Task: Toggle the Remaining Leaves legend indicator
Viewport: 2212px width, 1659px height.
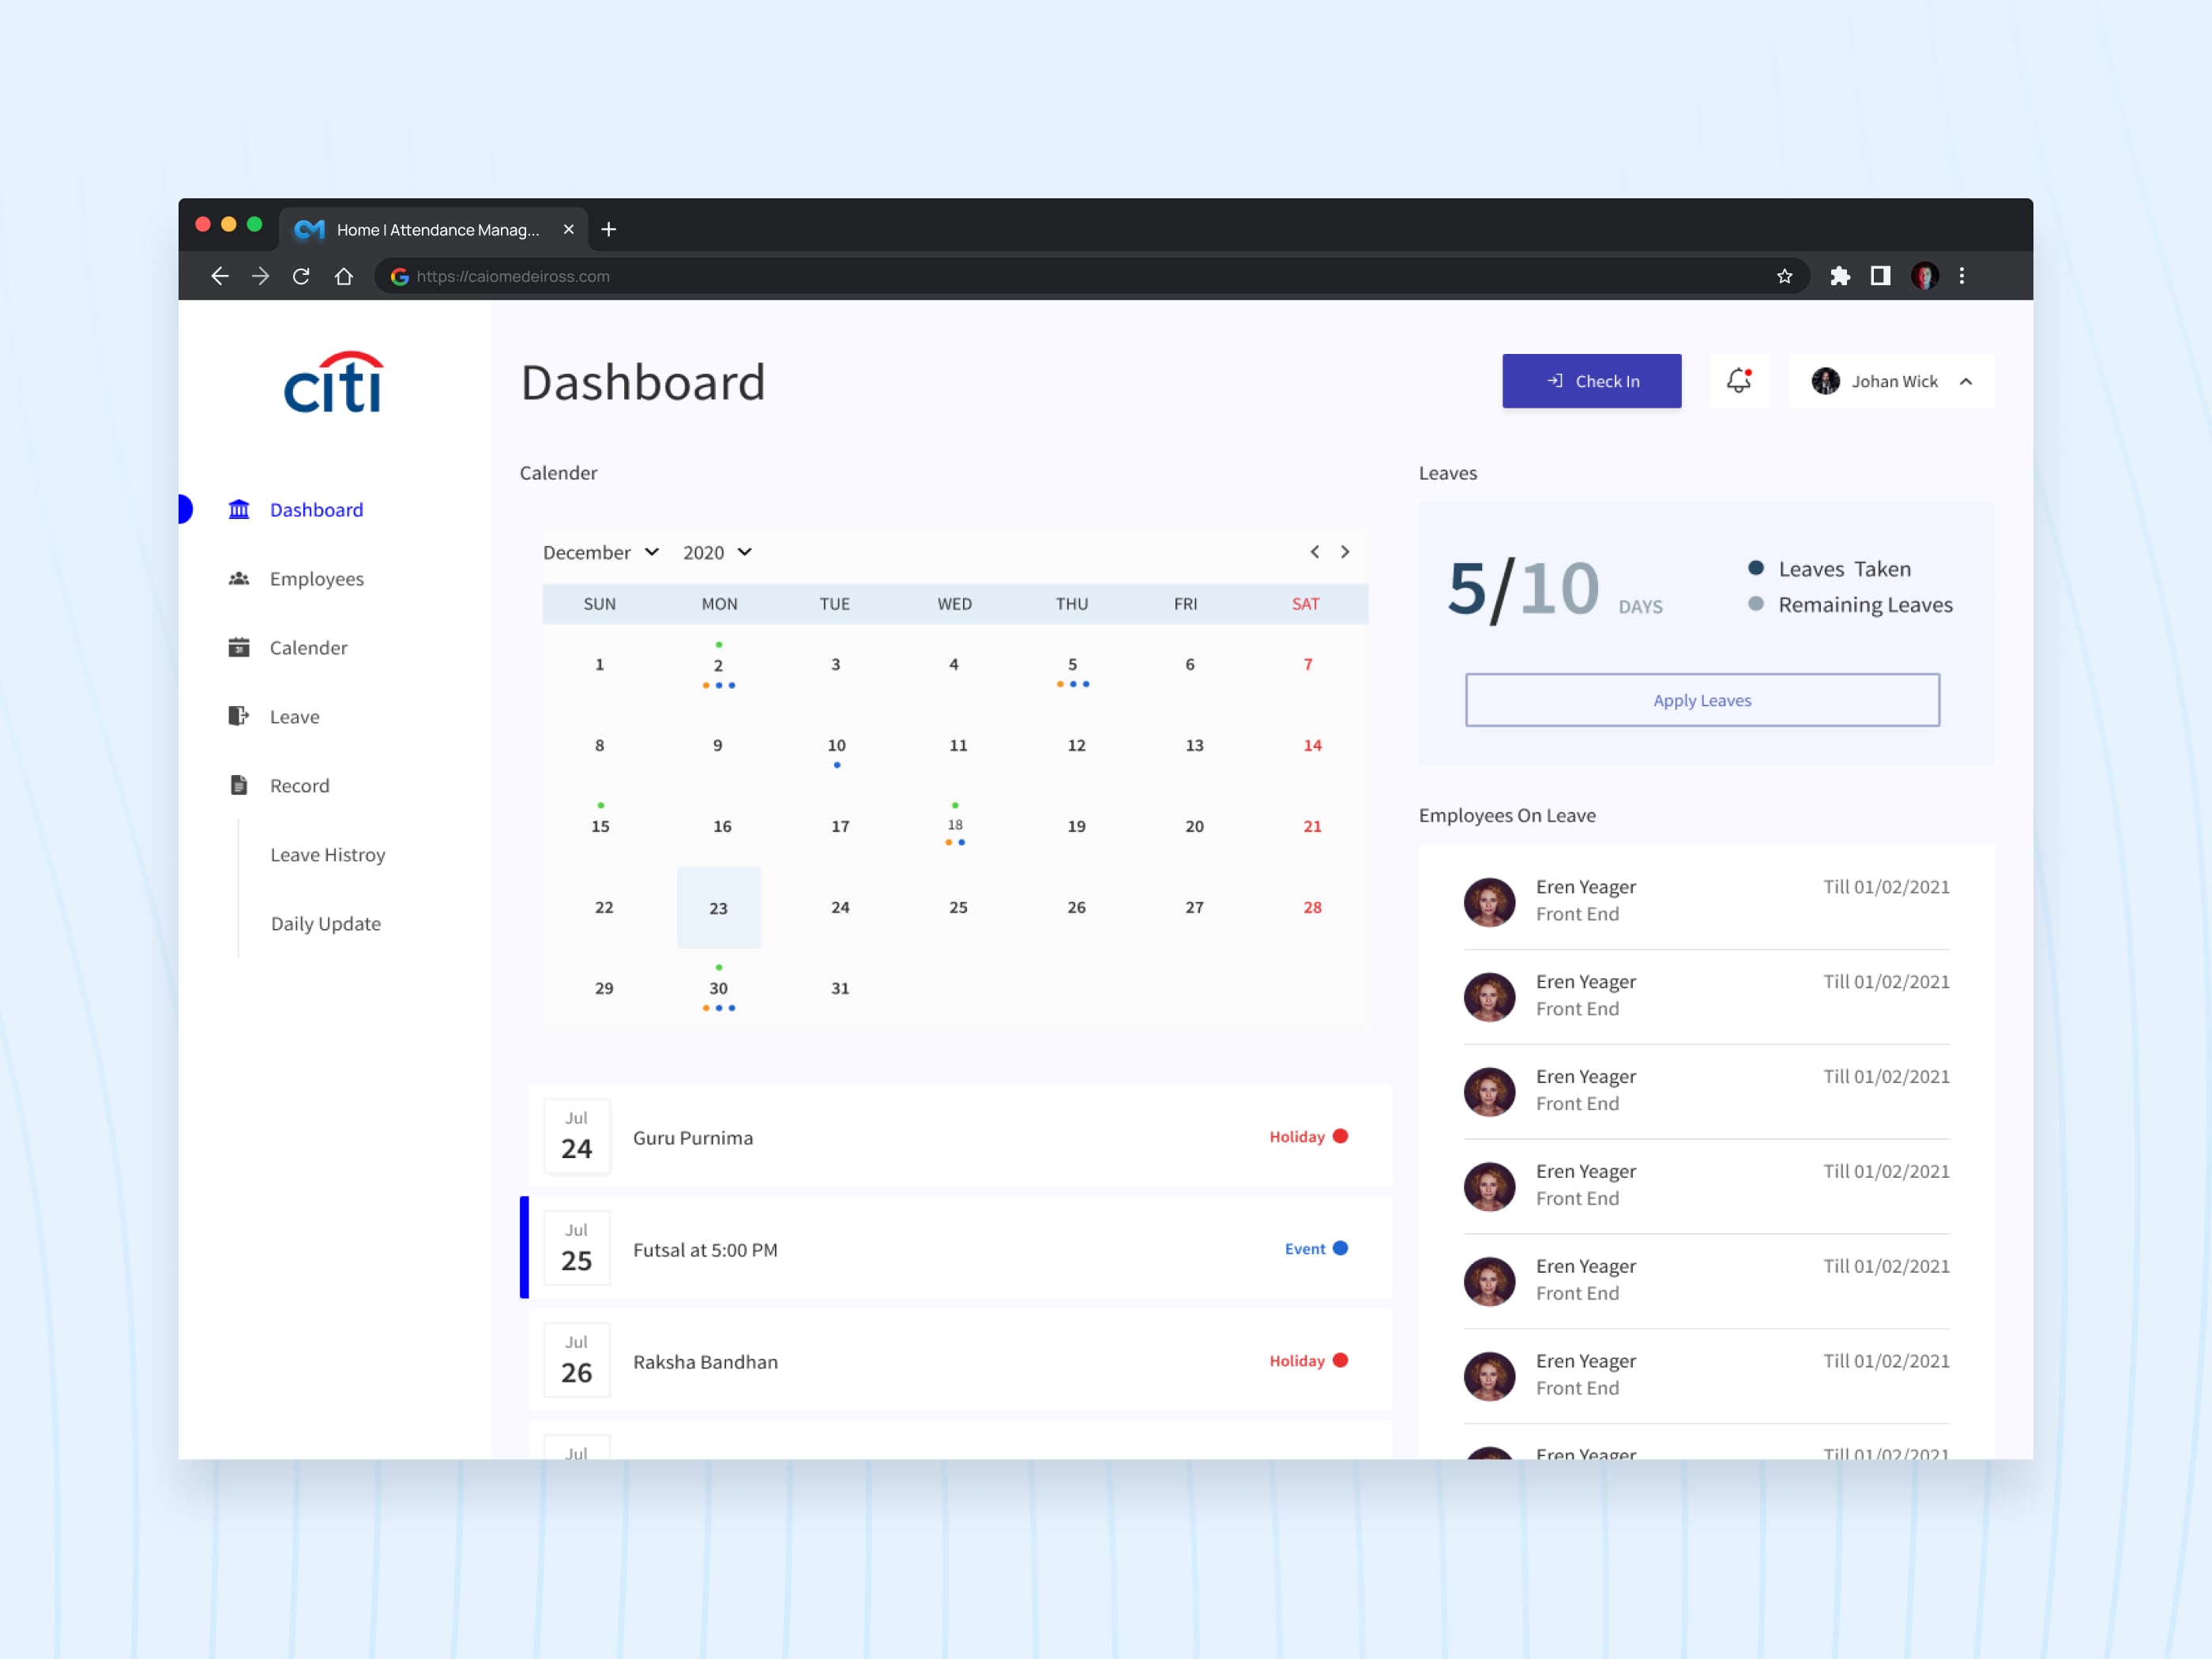Action: click(x=1756, y=604)
